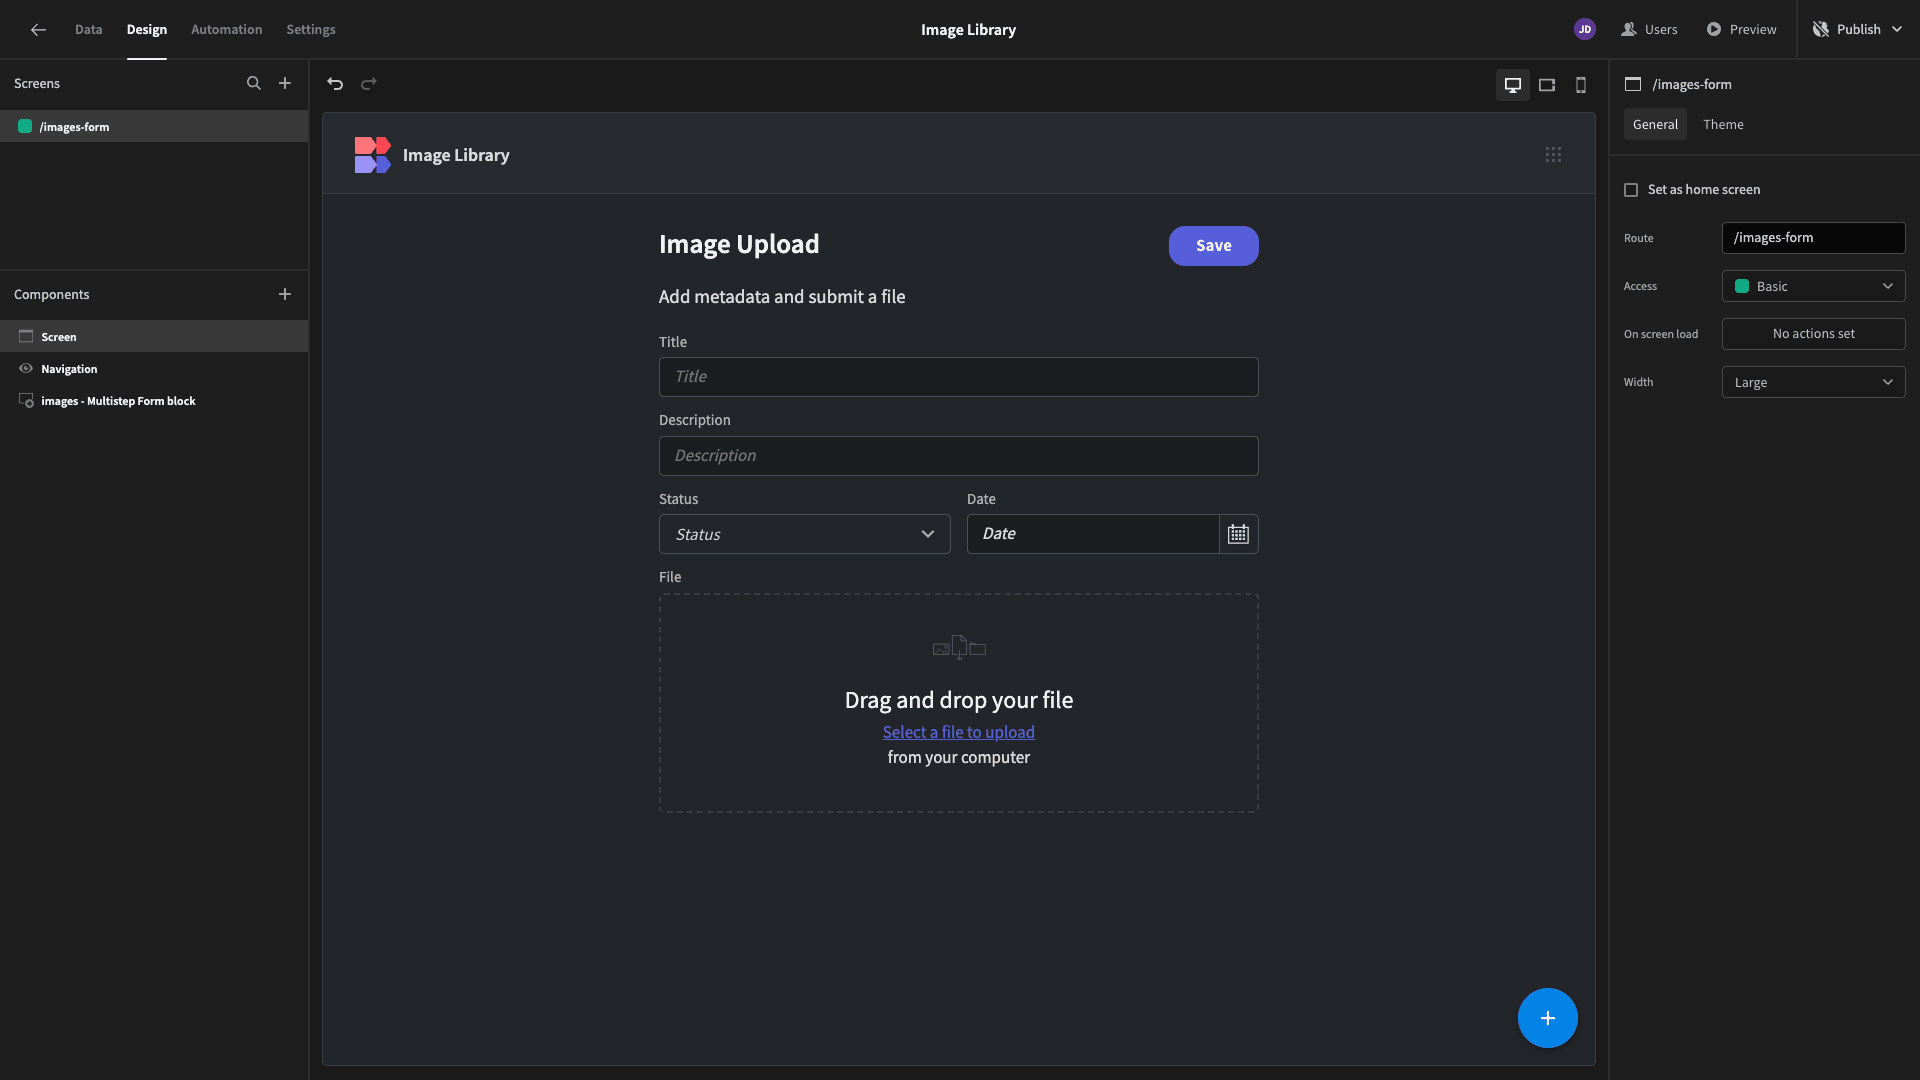Switch to tablet preview icon
The image size is (1920, 1080).
(x=1547, y=85)
